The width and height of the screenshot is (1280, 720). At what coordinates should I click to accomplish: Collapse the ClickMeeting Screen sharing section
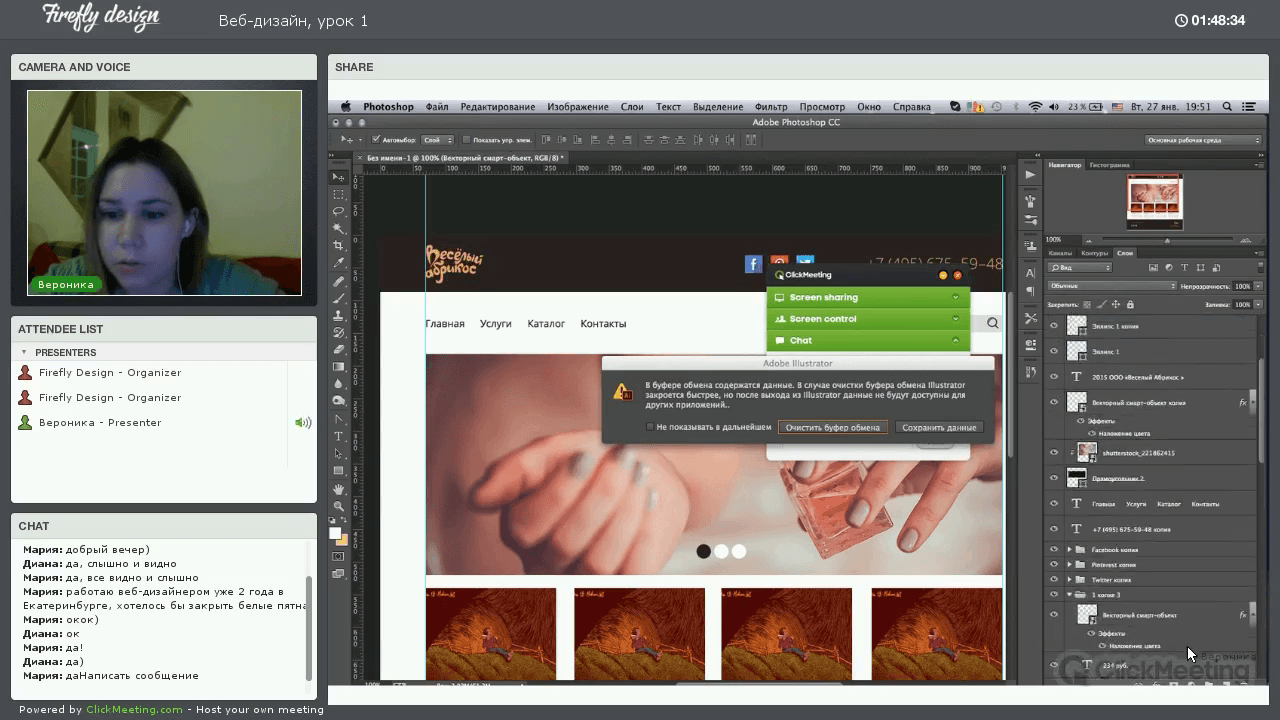point(955,297)
